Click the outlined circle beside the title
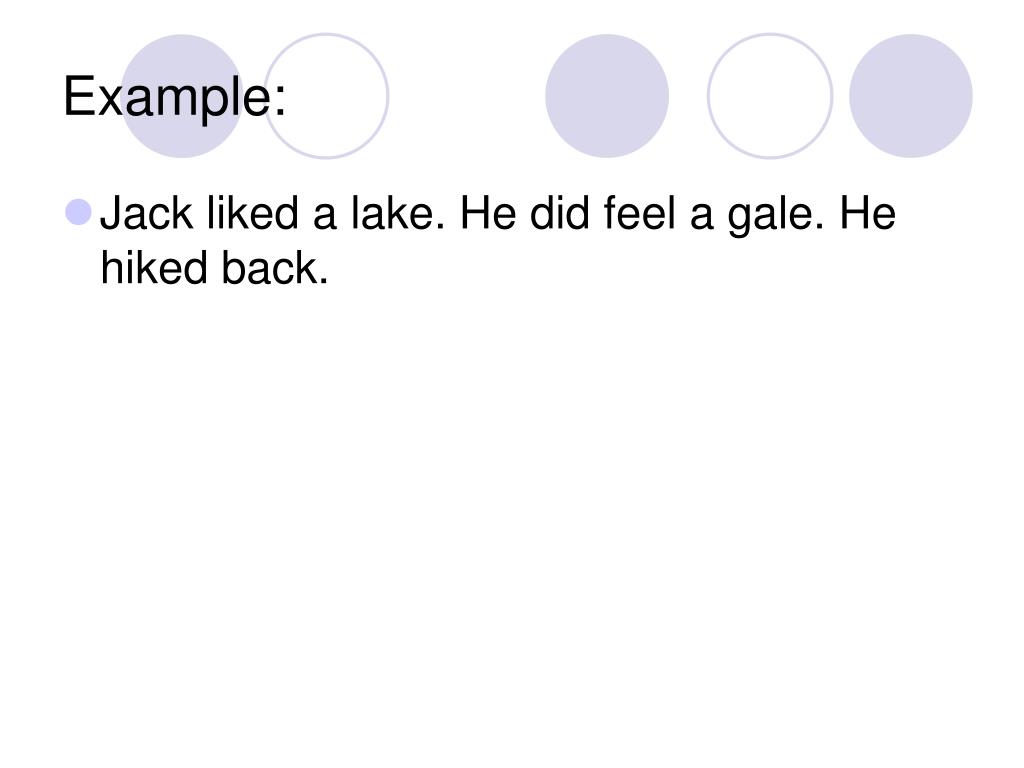 coord(327,96)
